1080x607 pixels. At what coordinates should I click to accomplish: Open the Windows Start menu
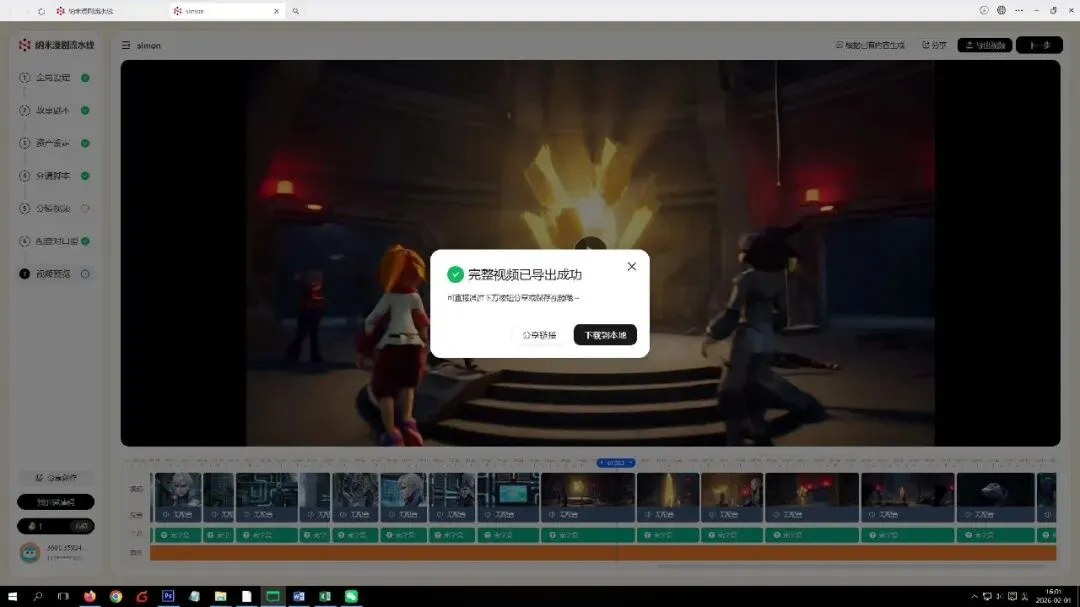coord(12,597)
